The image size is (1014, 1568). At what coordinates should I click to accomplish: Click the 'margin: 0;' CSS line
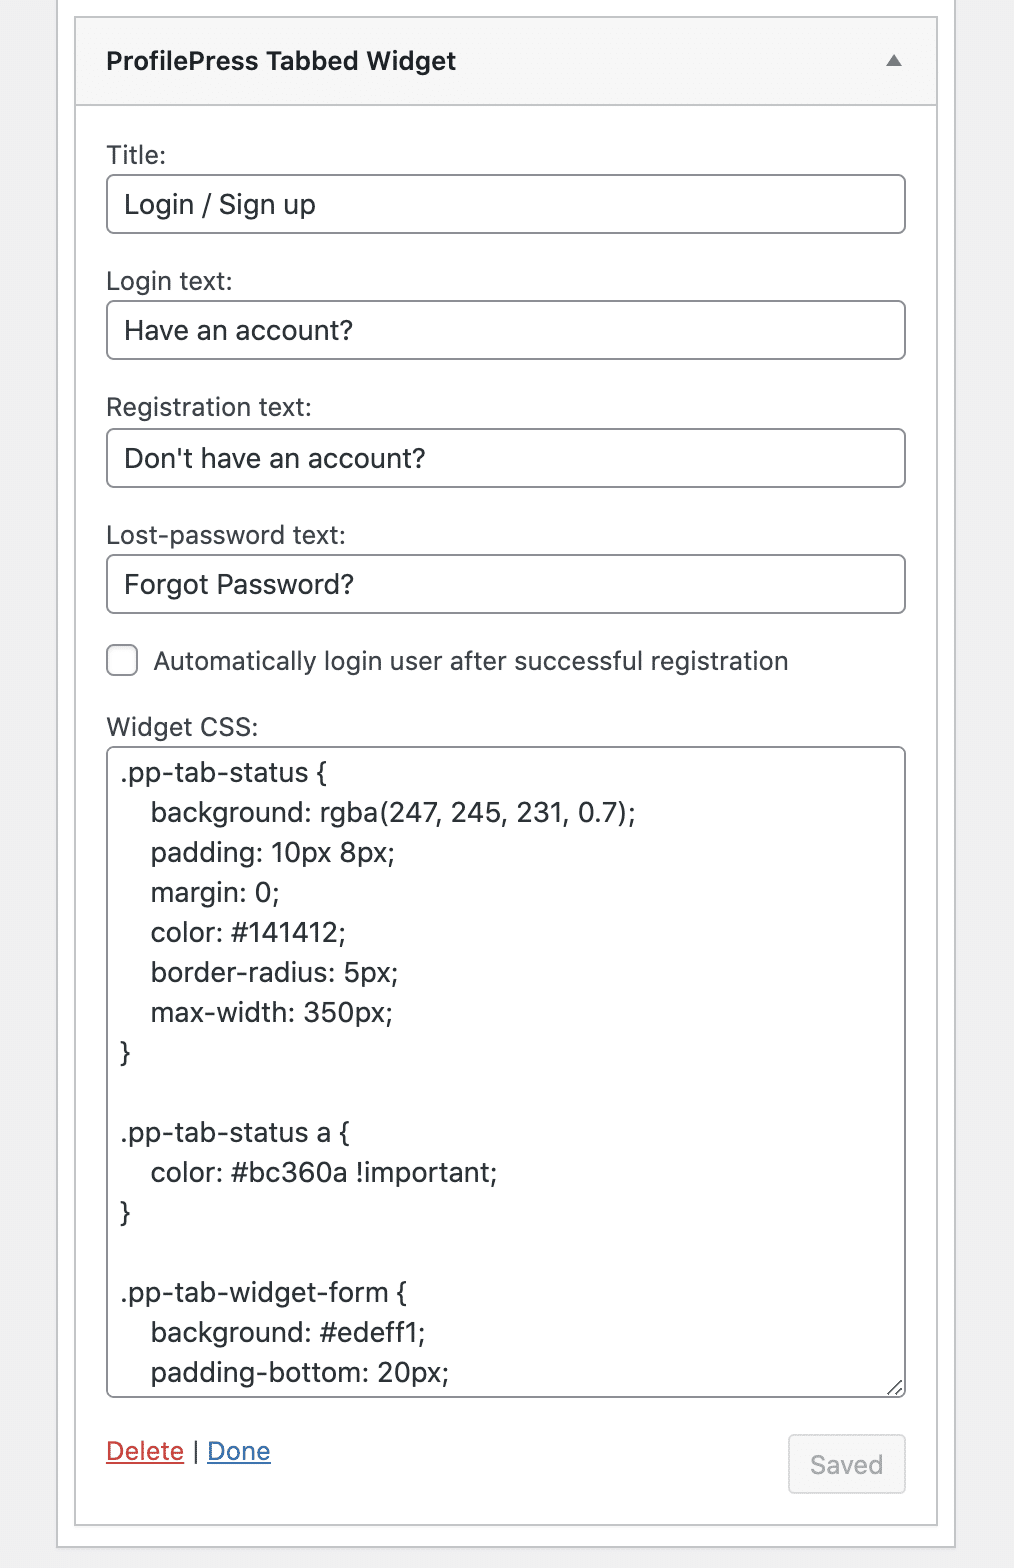pyautogui.click(x=215, y=892)
